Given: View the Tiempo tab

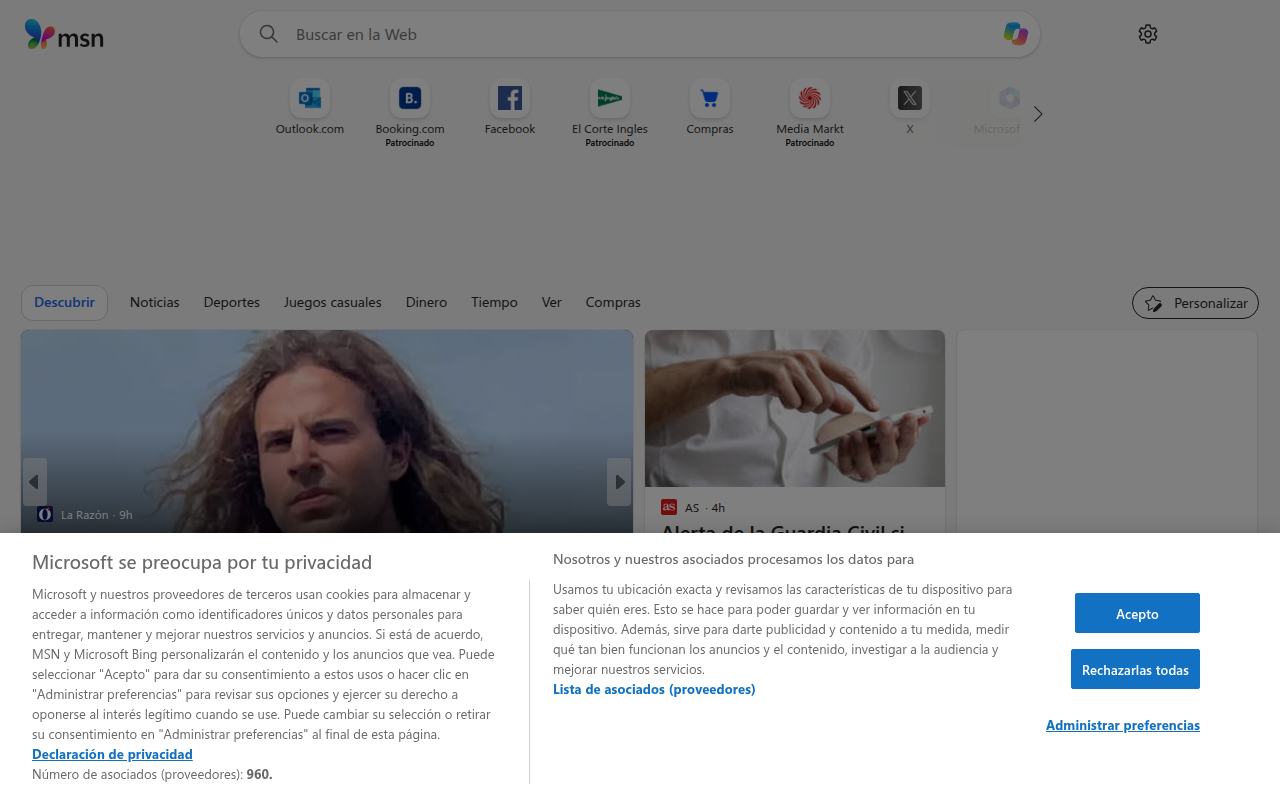Looking at the screenshot, I should pyautogui.click(x=495, y=302).
